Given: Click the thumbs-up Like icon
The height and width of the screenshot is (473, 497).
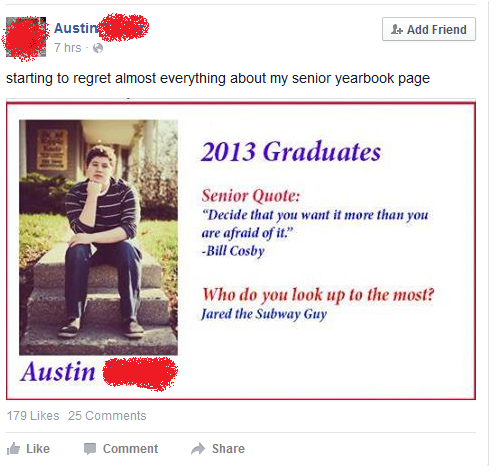Looking at the screenshot, I should tap(13, 449).
